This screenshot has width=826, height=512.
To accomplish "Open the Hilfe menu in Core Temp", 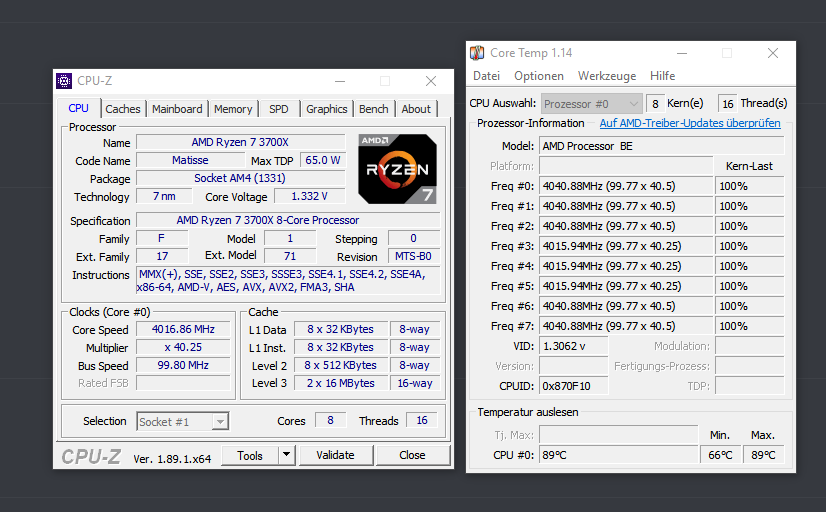I will [x=662, y=76].
